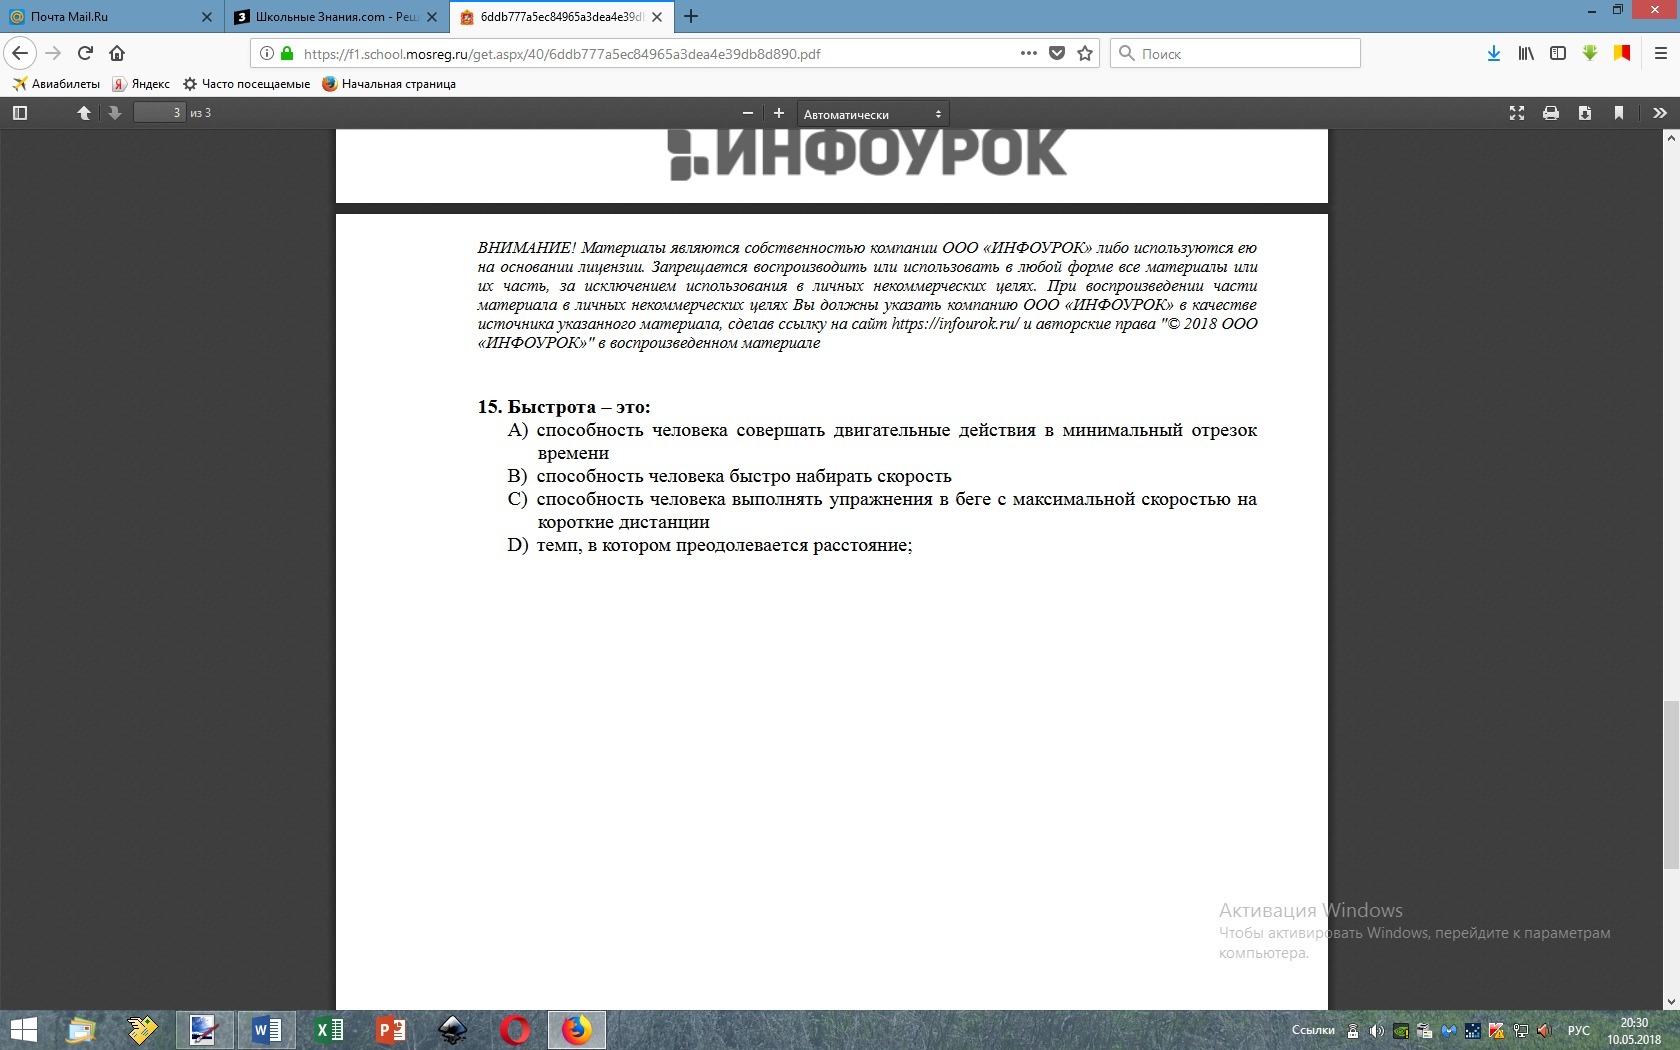This screenshot has width=1680, height=1050.
Task: Click the Поиск search field
Action: (1235, 54)
